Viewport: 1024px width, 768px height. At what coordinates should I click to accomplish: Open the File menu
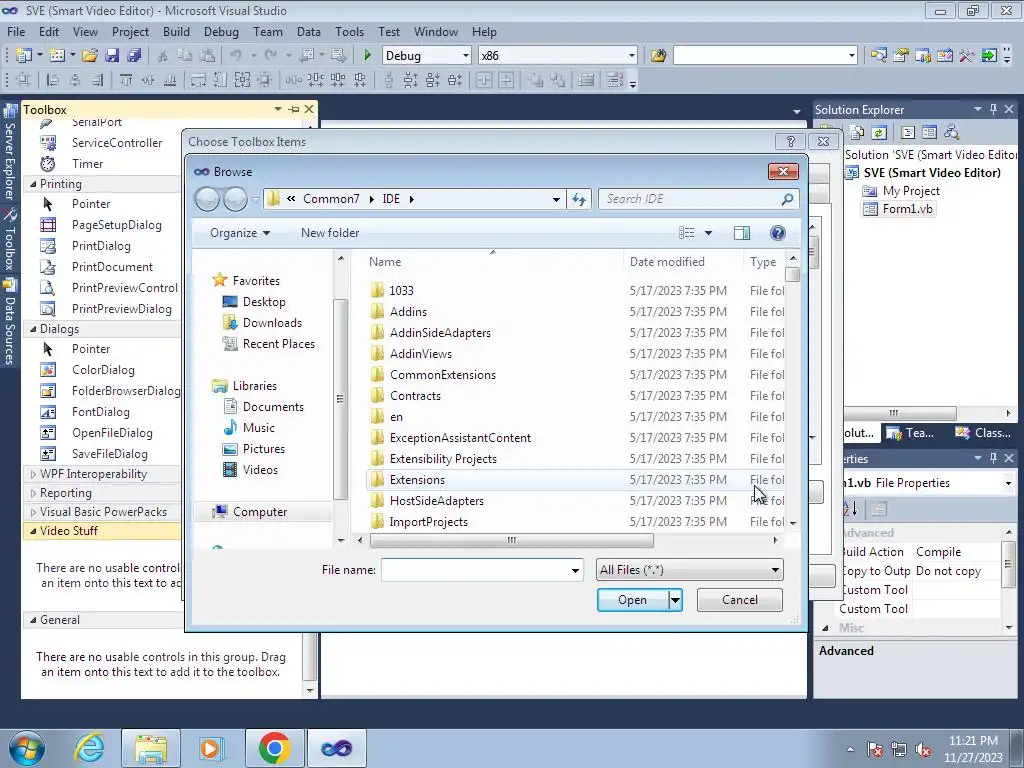point(16,31)
